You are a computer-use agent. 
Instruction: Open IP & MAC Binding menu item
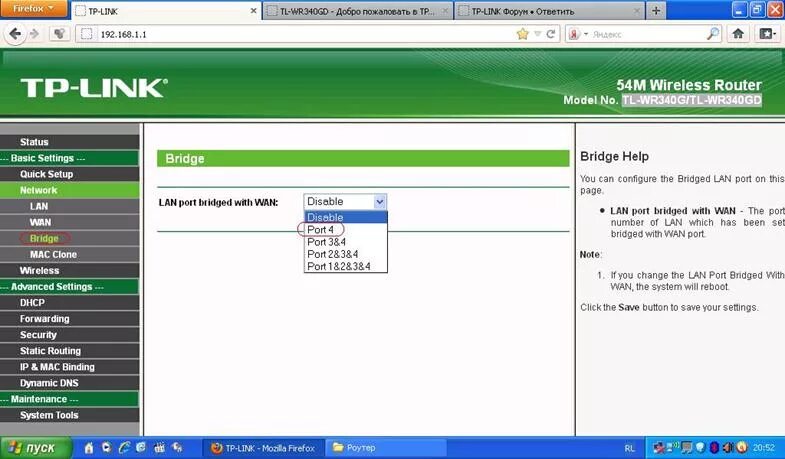point(70,366)
